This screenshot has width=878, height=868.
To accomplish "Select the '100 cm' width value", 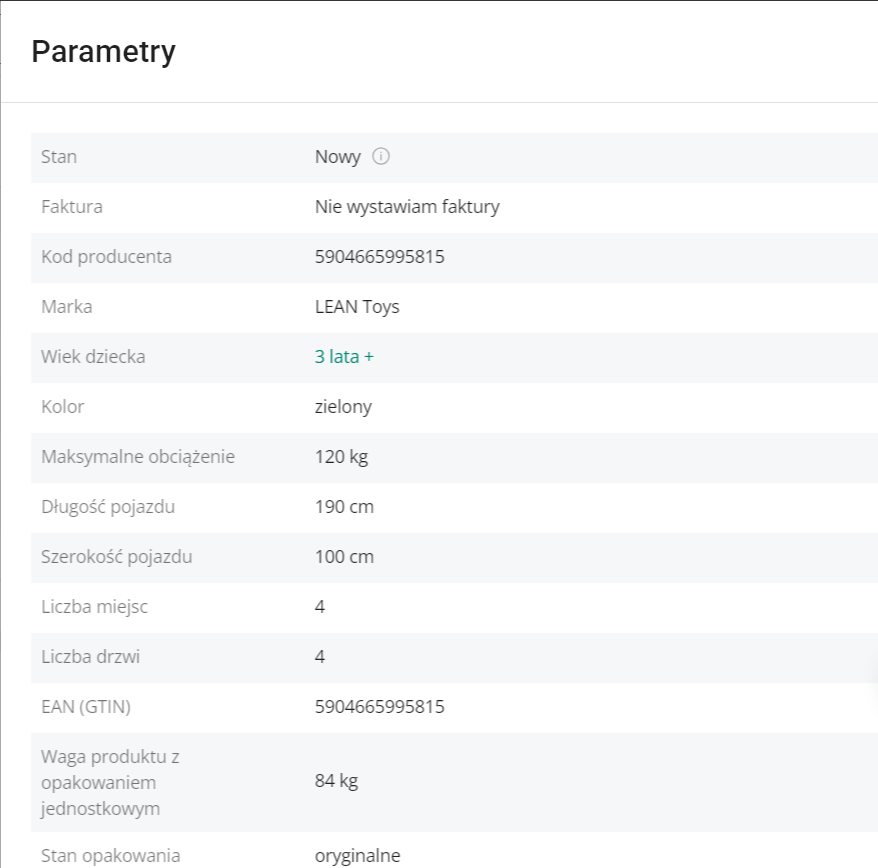I will (x=344, y=557).
